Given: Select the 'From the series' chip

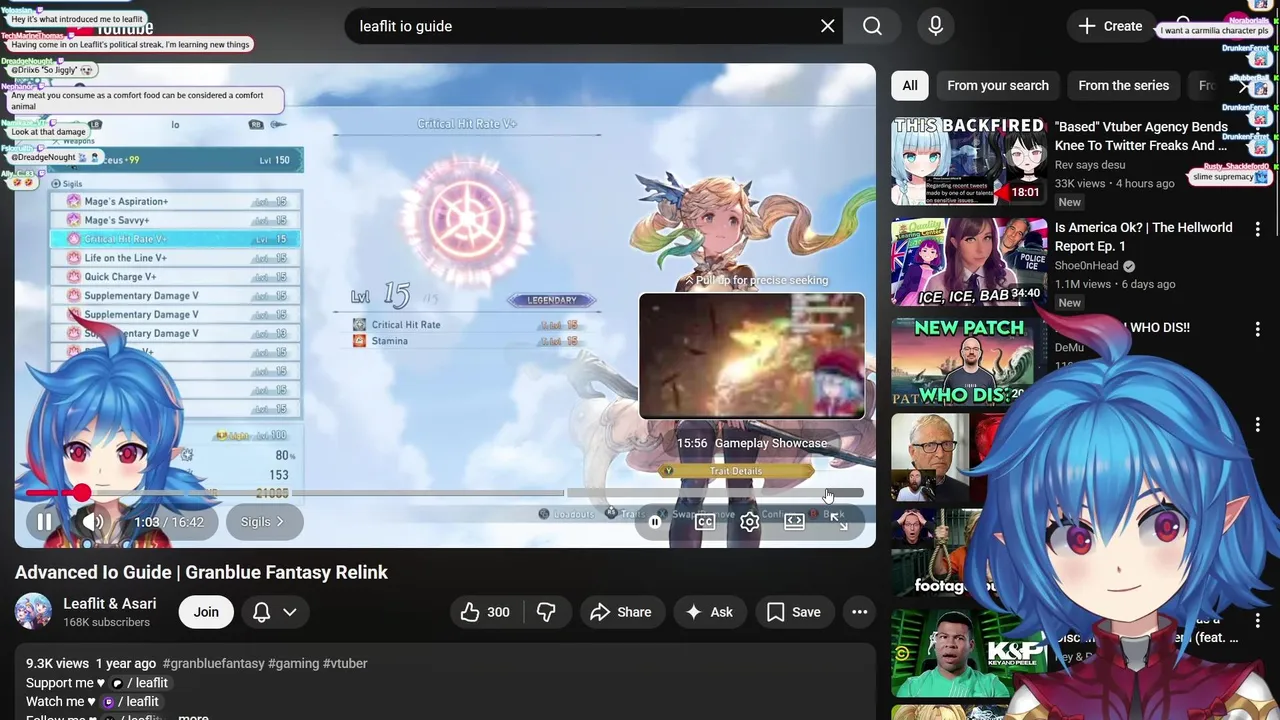Looking at the screenshot, I should (x=1123, y=86).
